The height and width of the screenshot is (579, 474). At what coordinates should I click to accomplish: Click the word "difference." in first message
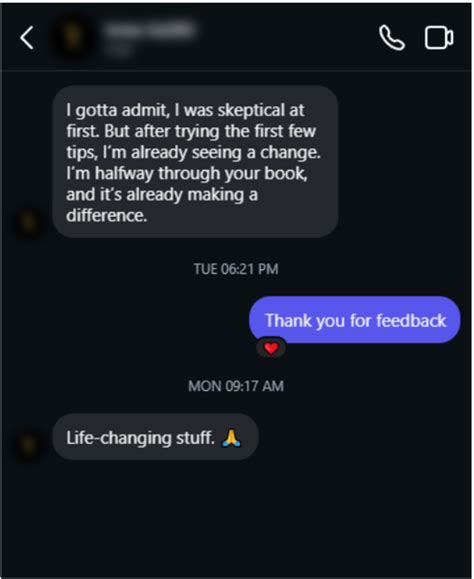pyautogui.click(x=106, y=215)
